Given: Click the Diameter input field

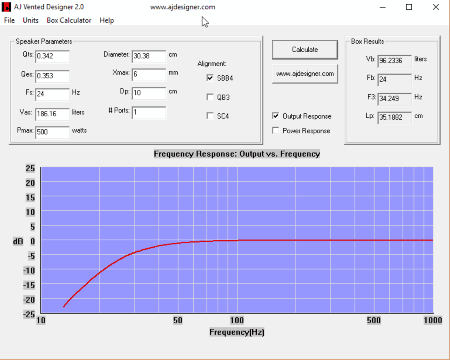Looking at the screenshot, I should [x=149, y=56].
